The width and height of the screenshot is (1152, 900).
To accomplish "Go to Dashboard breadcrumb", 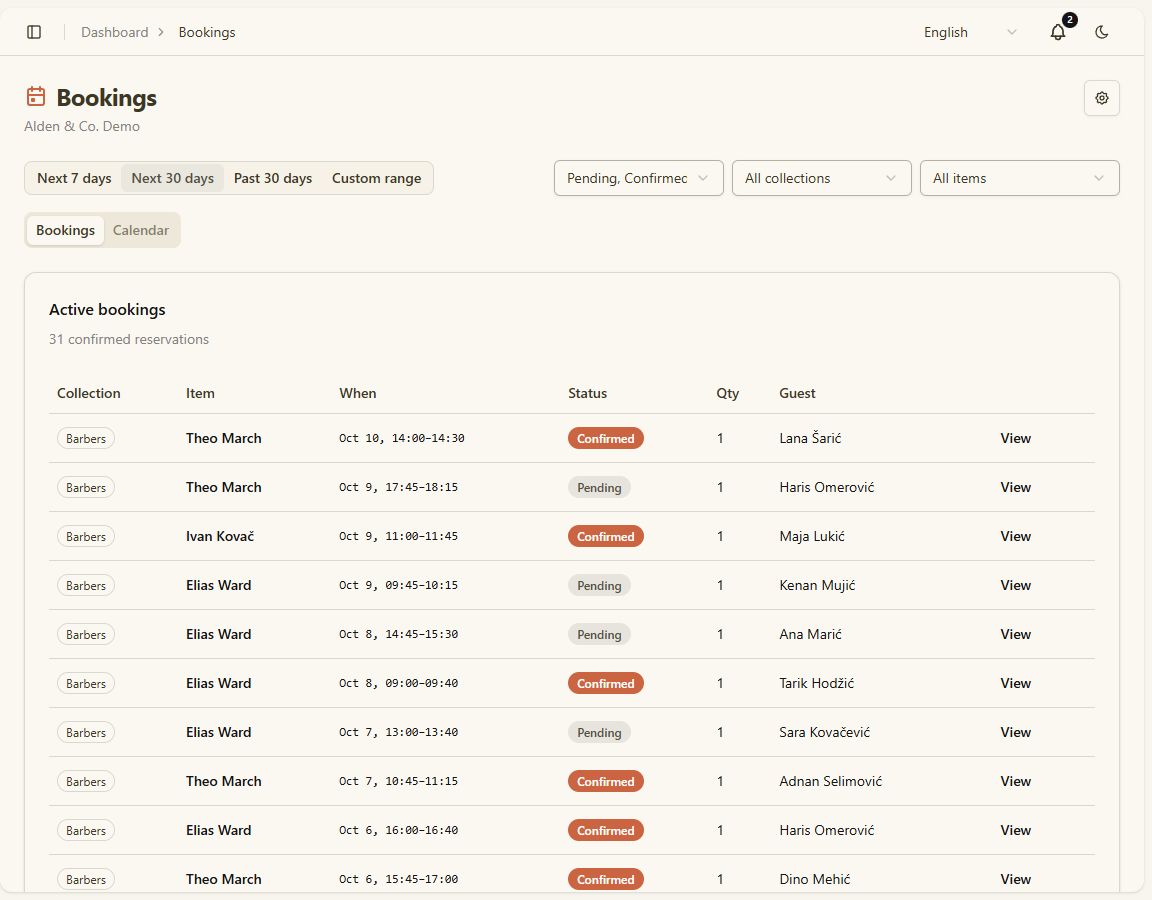I will click(115, 32).
